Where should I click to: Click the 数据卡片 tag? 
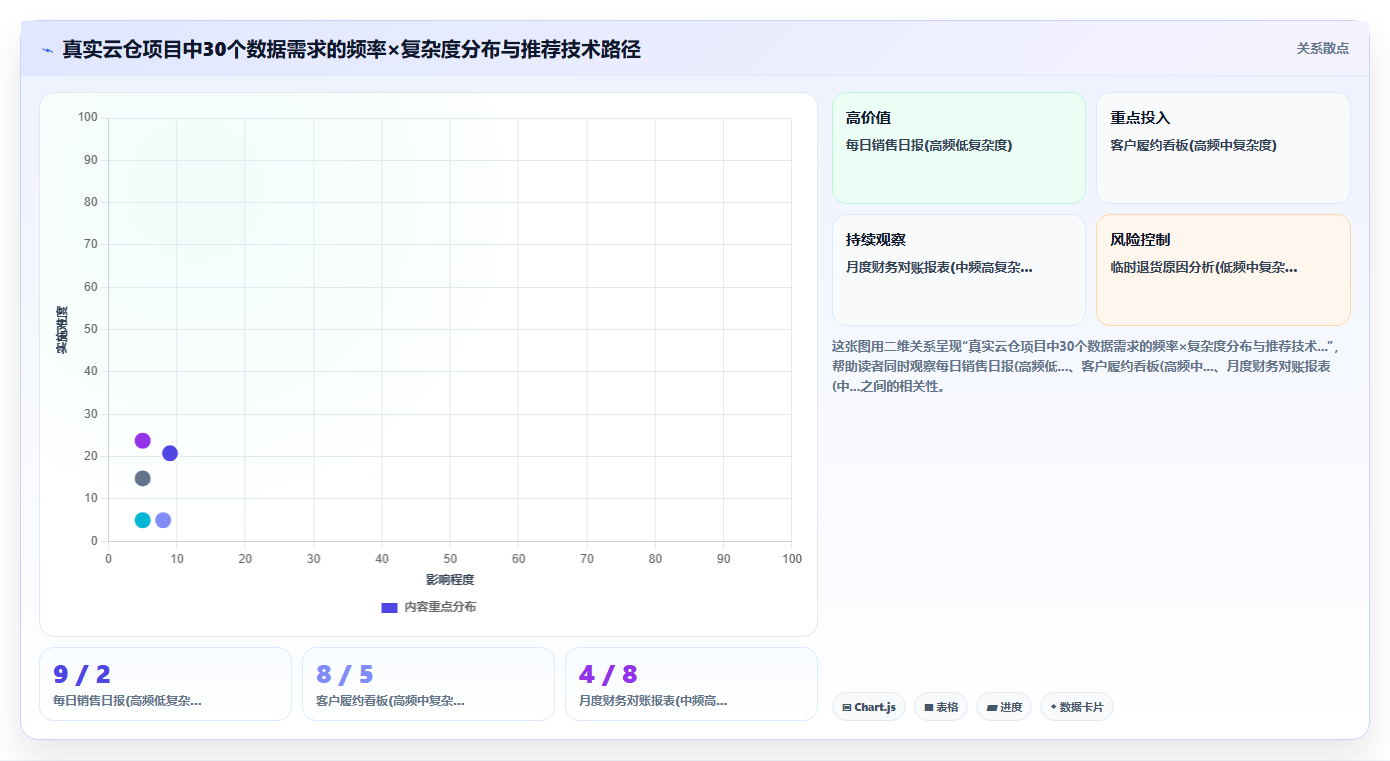click(1076, 707)
